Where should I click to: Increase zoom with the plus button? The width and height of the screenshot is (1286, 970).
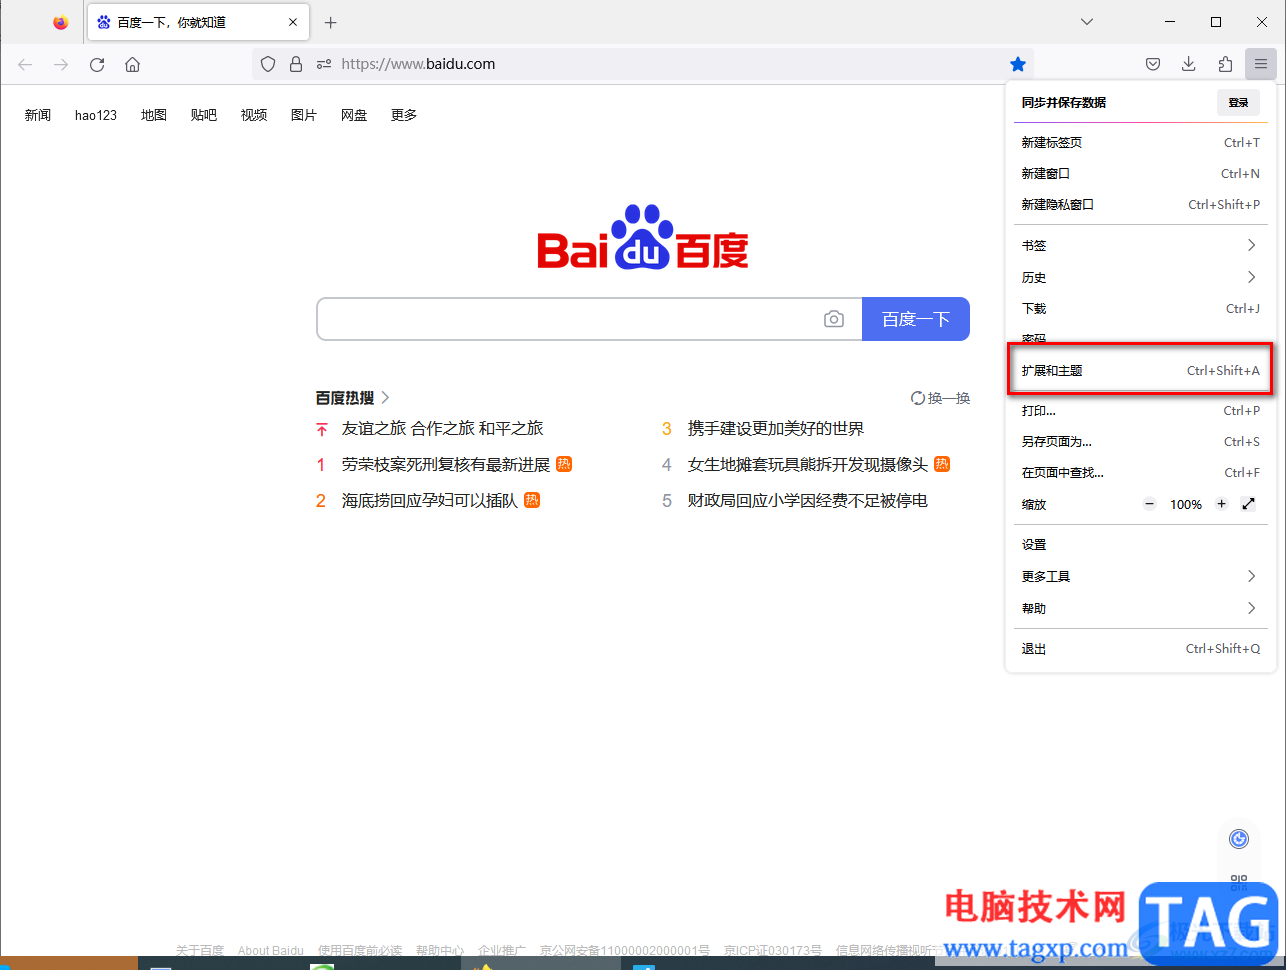coord(1221,504)
